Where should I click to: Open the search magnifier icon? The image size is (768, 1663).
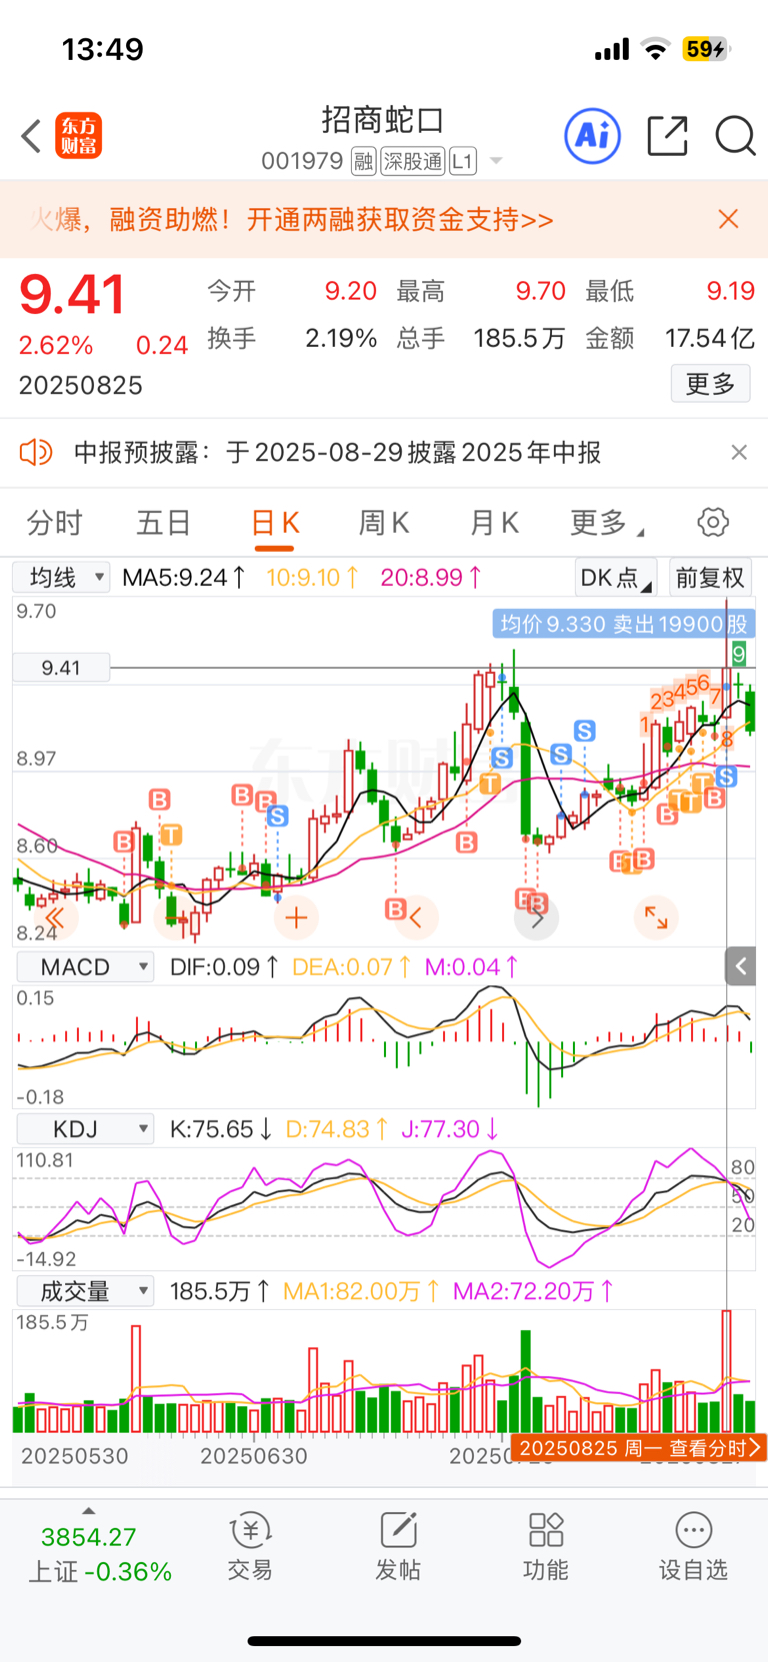coord(735,136)
